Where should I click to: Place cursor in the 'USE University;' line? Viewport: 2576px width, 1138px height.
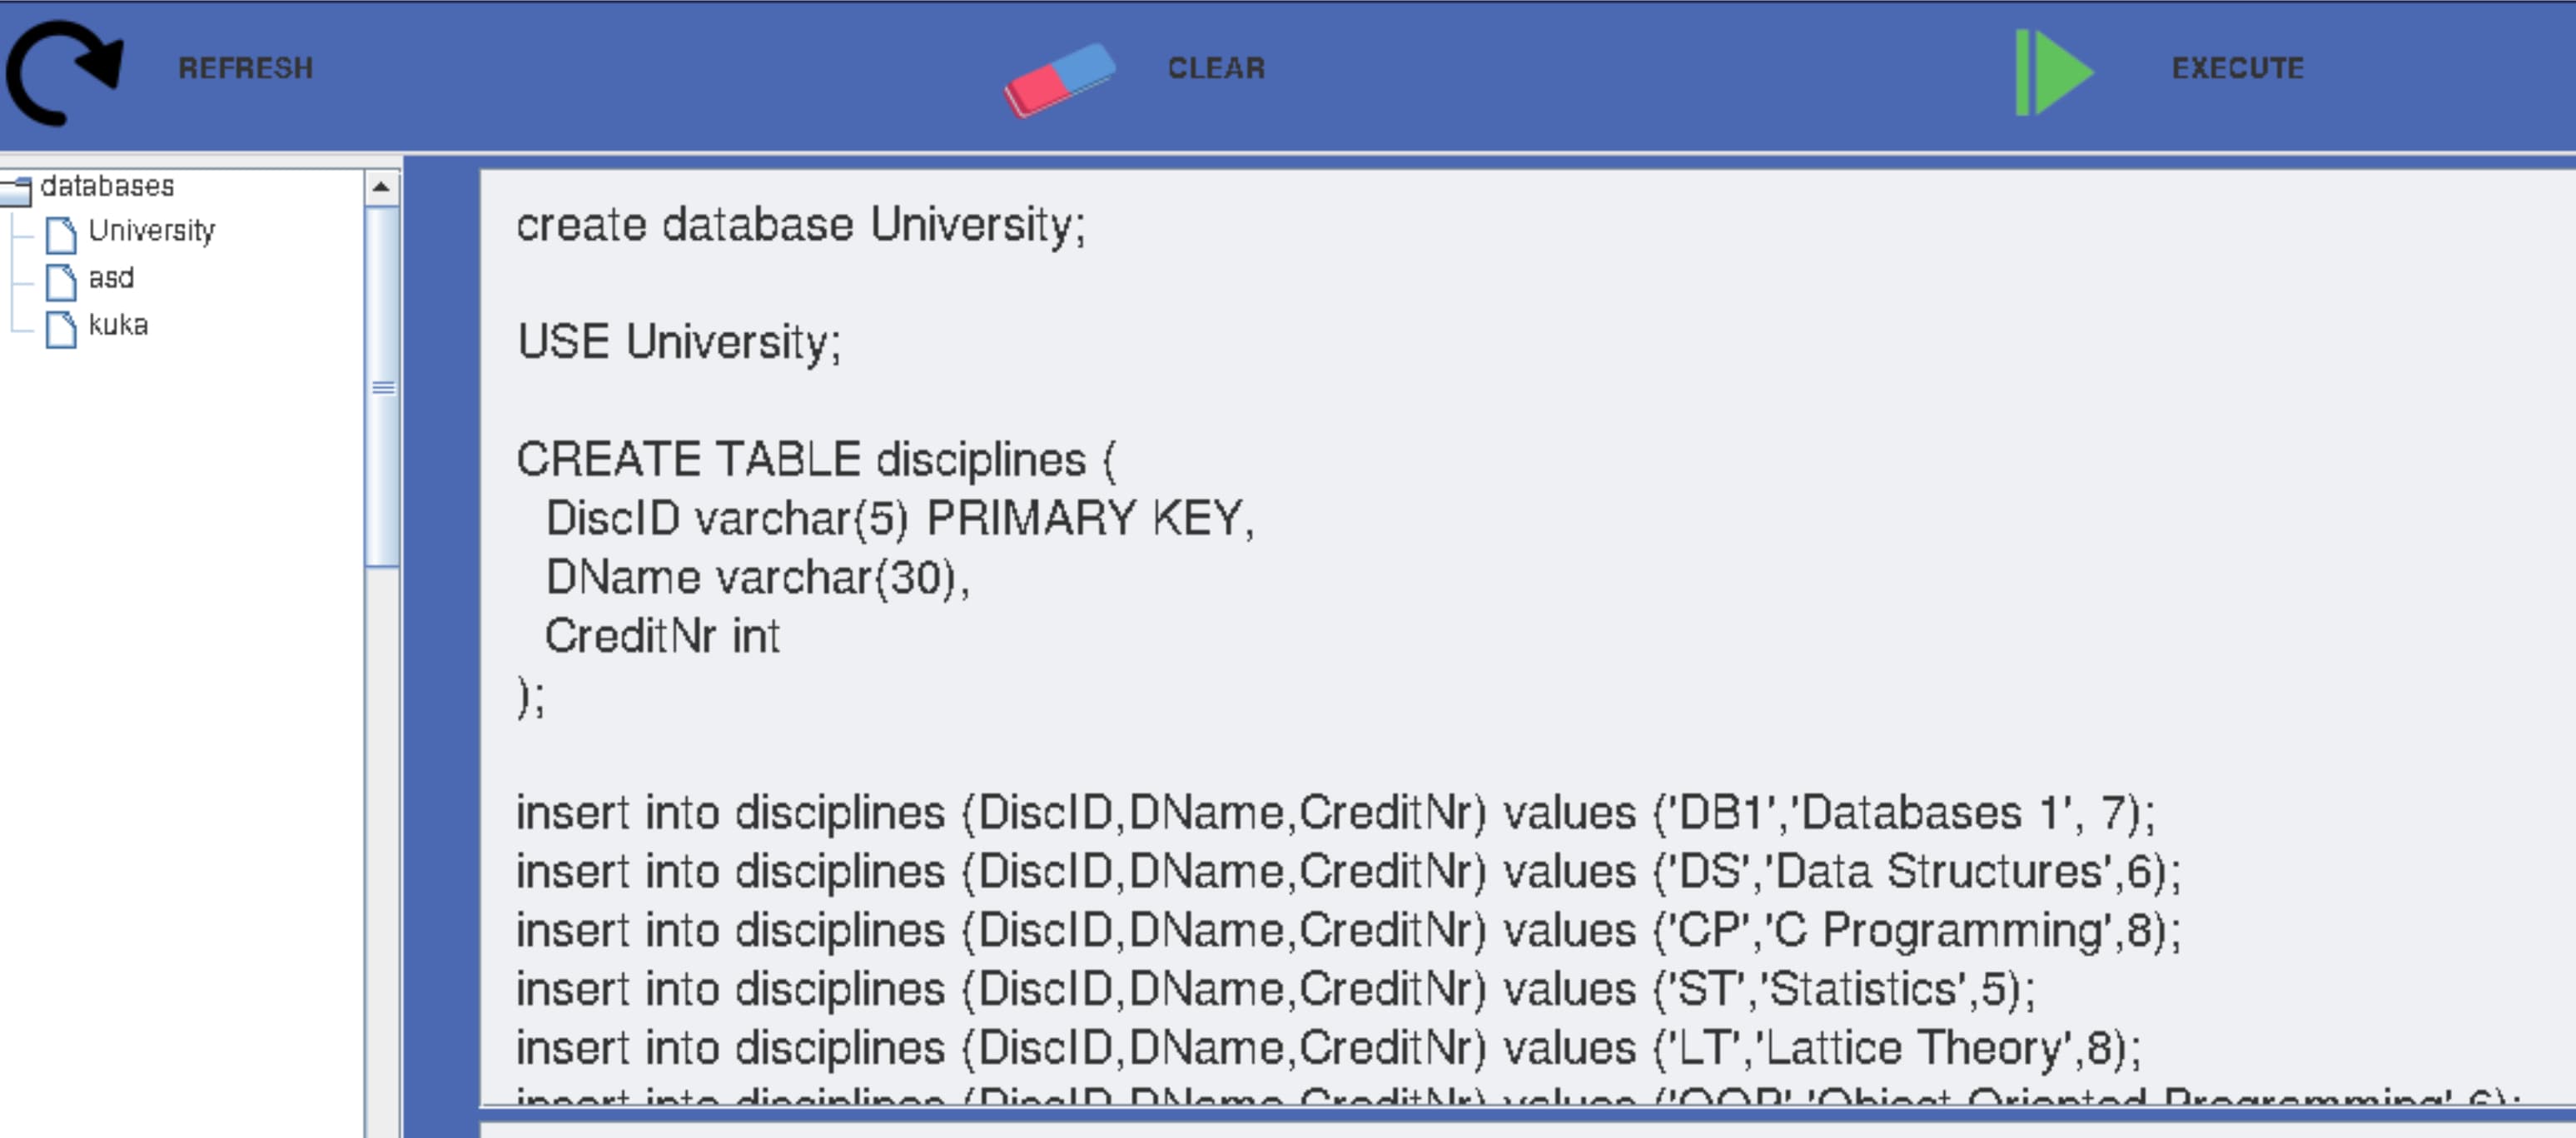click(x=679, y=342)
